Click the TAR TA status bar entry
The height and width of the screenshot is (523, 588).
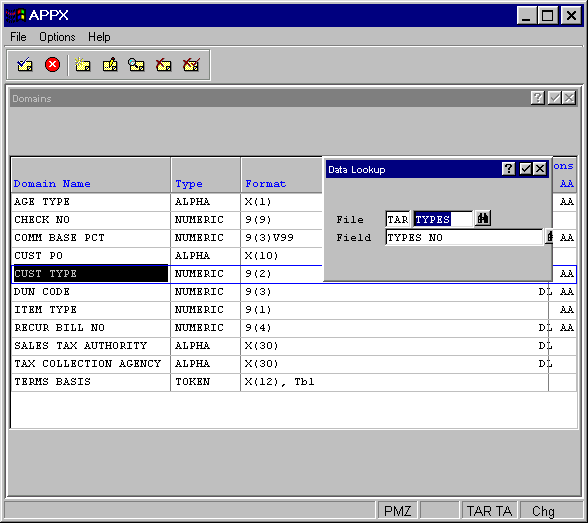coord(489,511)
